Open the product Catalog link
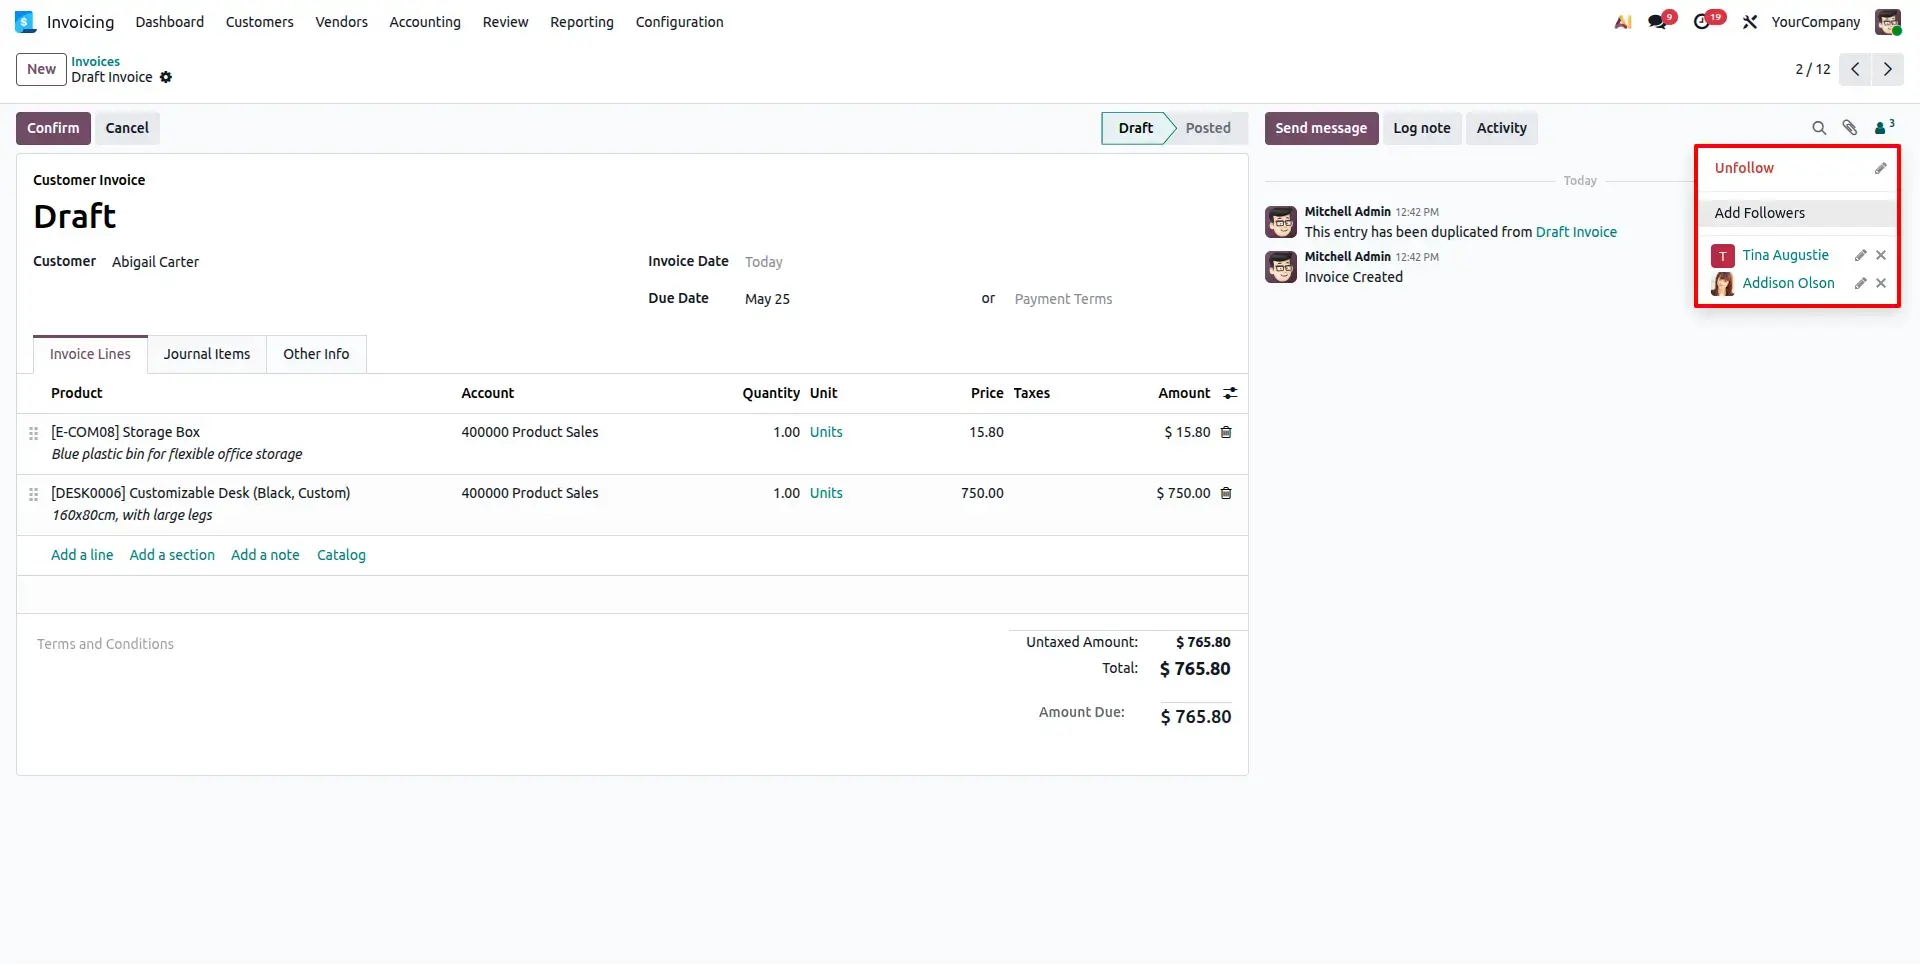The width and height of the screenshot is (1920, 966). pyautogui.click(x=341, y=555)
